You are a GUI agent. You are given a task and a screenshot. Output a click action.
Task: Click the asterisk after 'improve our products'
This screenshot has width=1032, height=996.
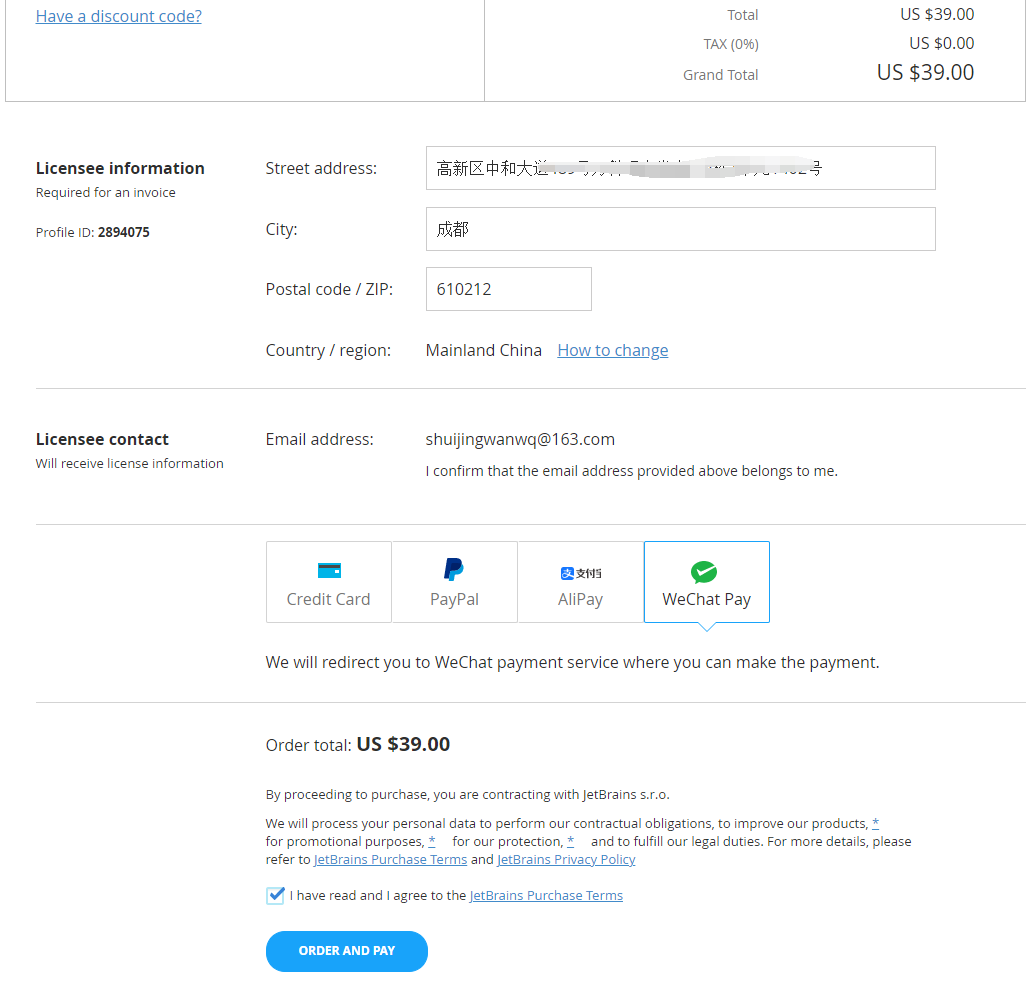pyautogui.click(x=875, y=823)
